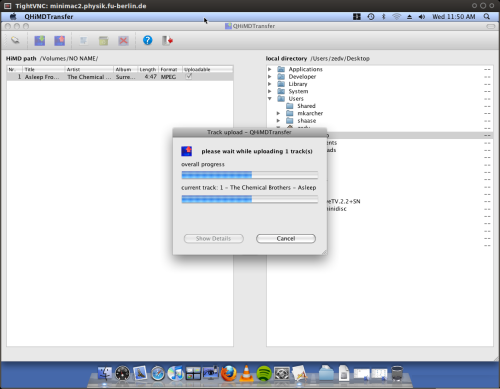
Task: Sort by the Title column header
Action: click(x=43, y=69)
